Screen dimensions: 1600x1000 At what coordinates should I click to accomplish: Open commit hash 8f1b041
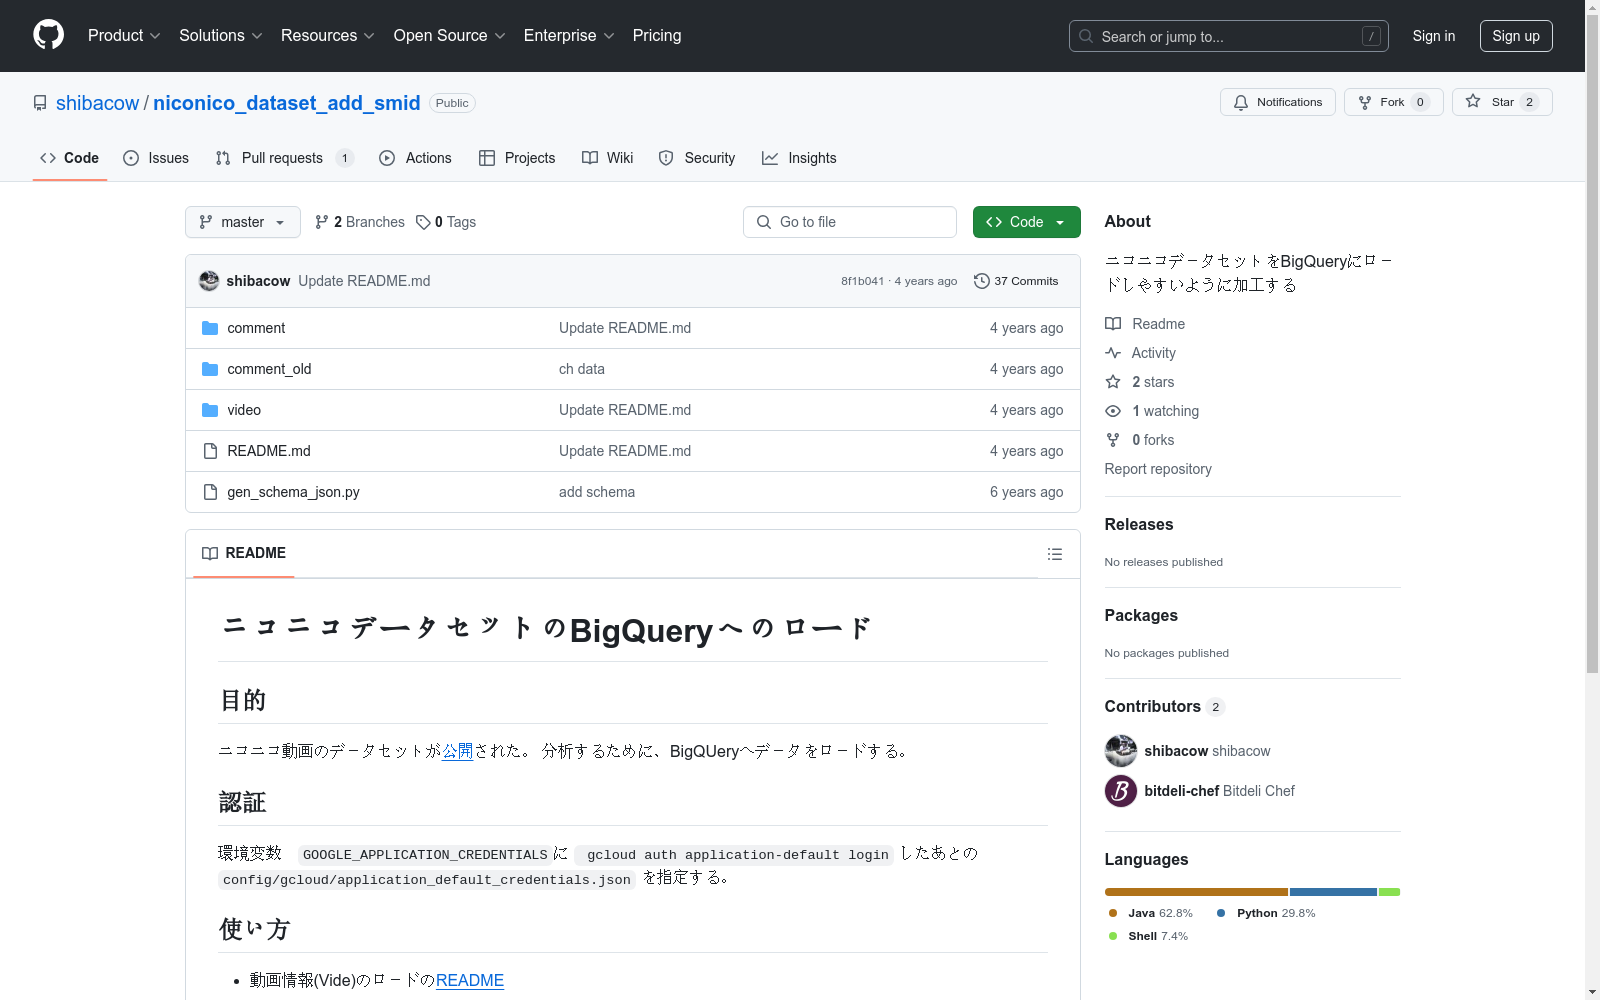tap(862, 281)
